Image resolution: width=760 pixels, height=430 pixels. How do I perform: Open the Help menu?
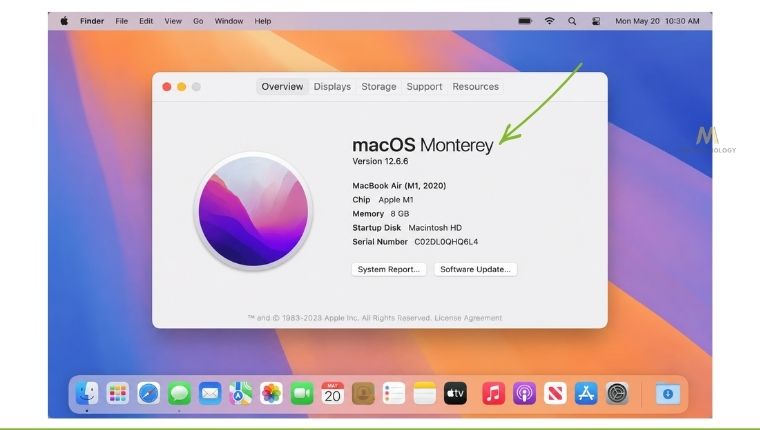pos(263,21)
